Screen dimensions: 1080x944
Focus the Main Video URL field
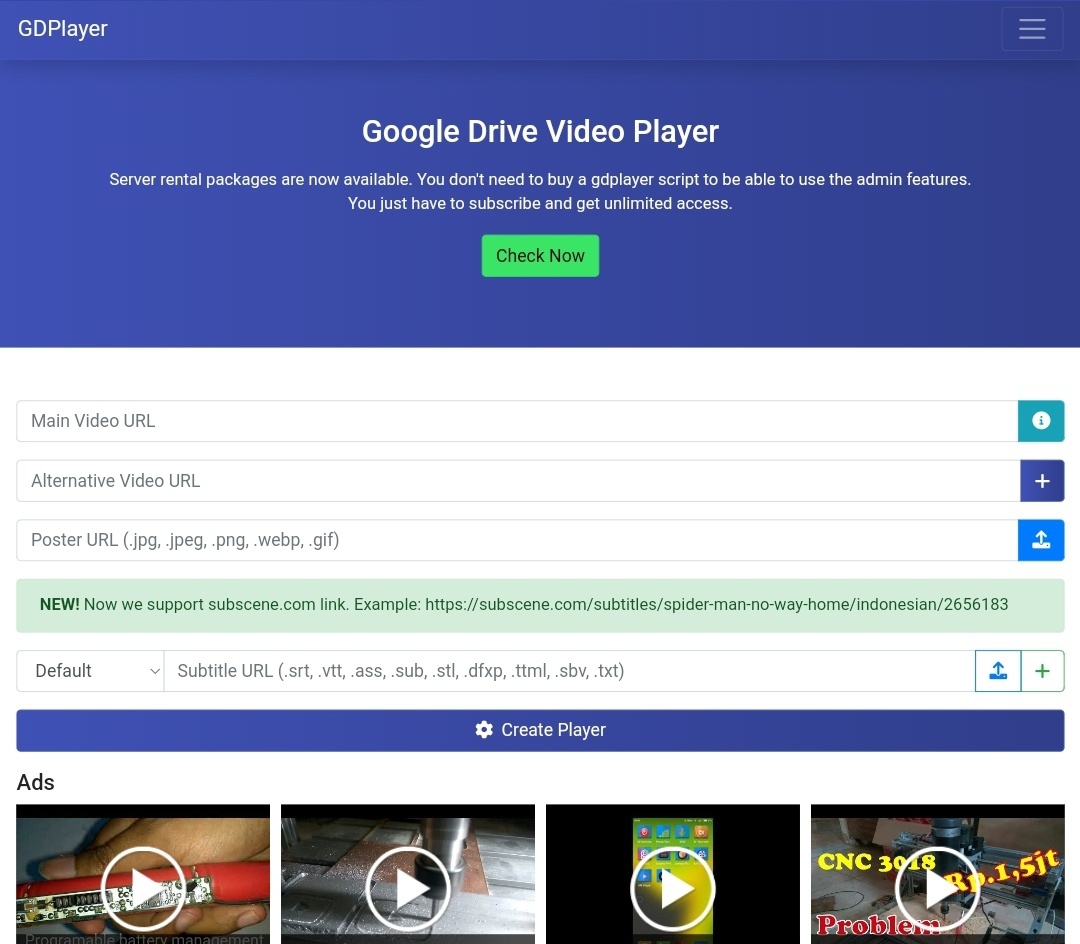(516, 421)
